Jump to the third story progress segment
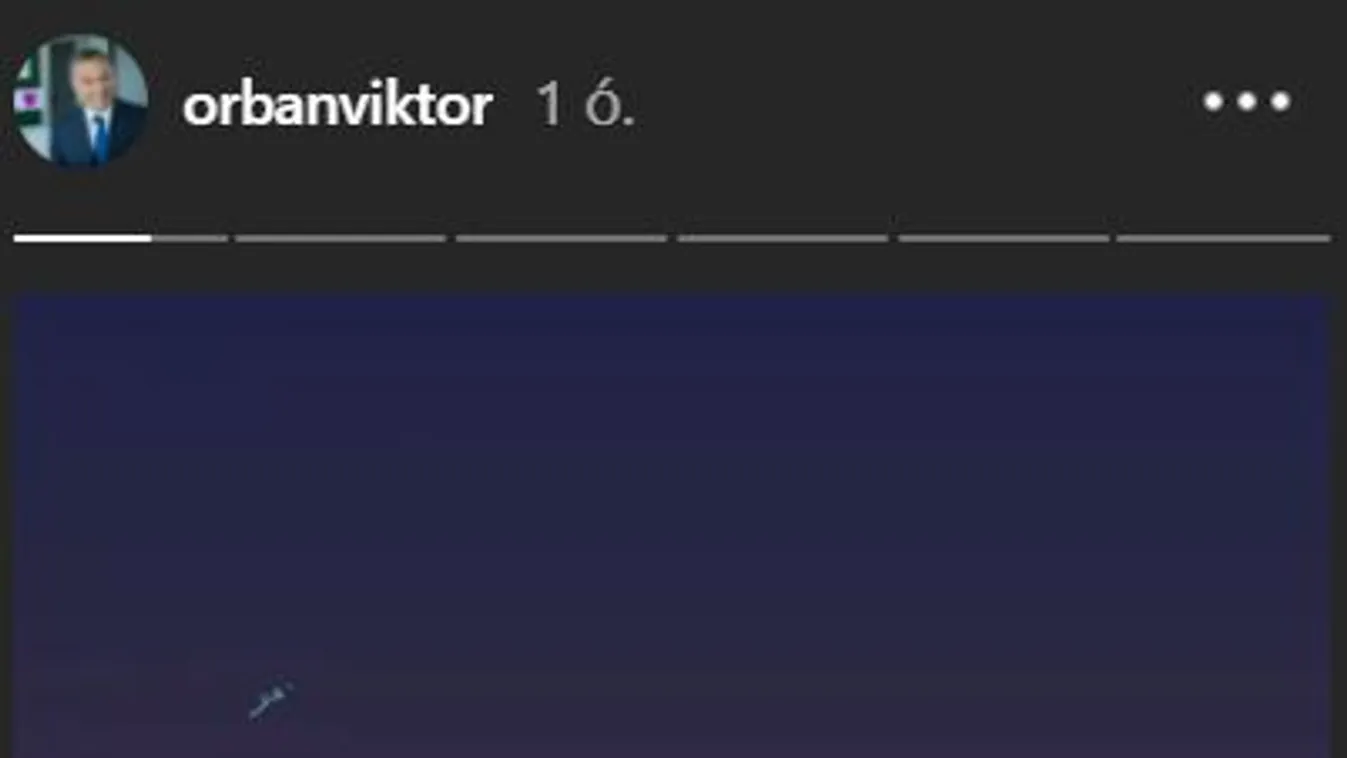This screenshot has height=758, width=1347. point(561,238)
